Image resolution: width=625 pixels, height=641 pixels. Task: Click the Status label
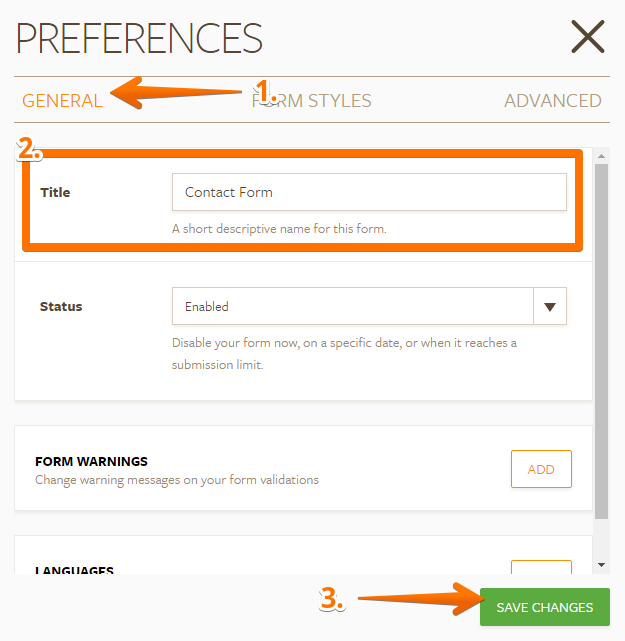click(x=60, y=306)
